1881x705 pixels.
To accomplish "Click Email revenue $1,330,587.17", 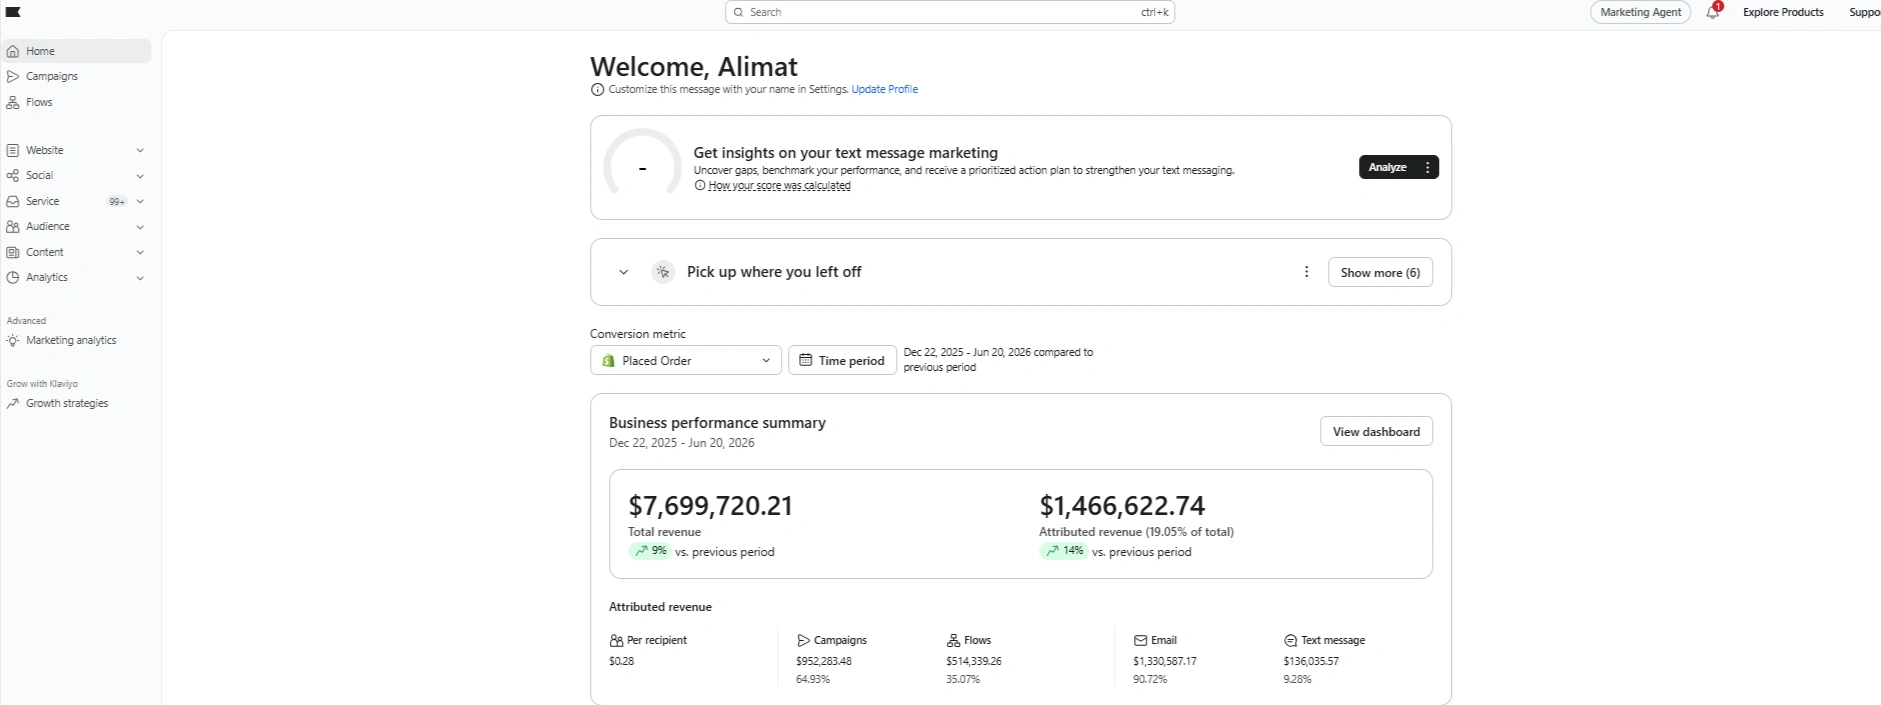I will tap(1165, 661).
